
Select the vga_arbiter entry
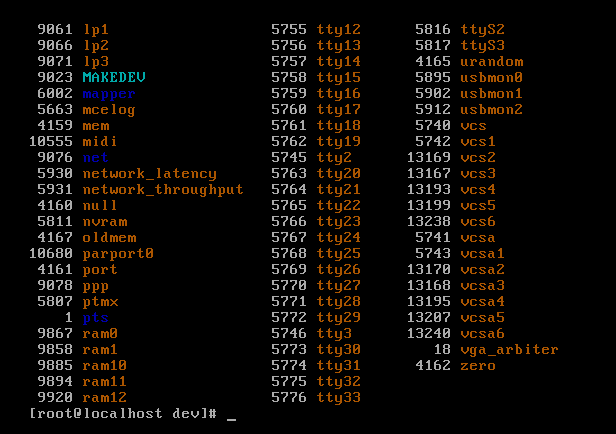(x=509, y=350)
